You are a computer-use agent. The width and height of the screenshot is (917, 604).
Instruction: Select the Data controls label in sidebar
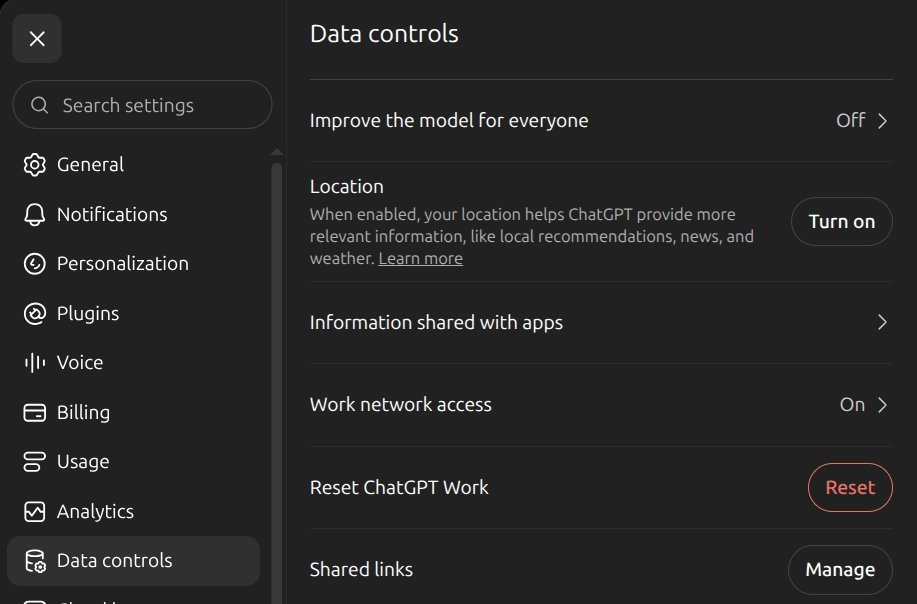tap(115, 561)
